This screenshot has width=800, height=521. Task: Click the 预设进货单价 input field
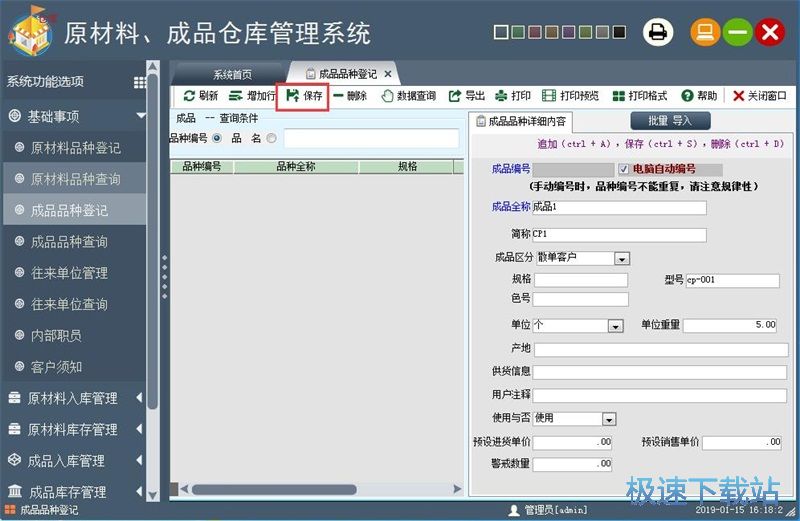(x=572, y=442)
